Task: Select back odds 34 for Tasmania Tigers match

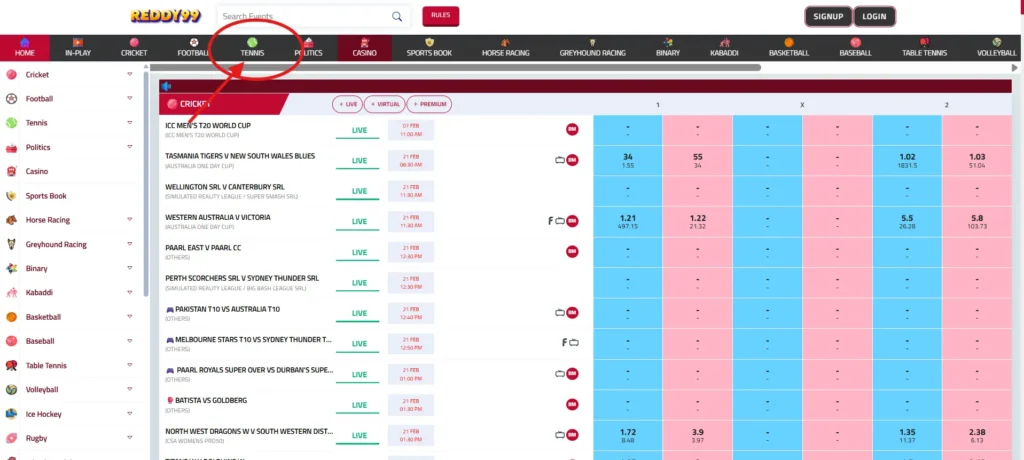Action: [628, 160]
